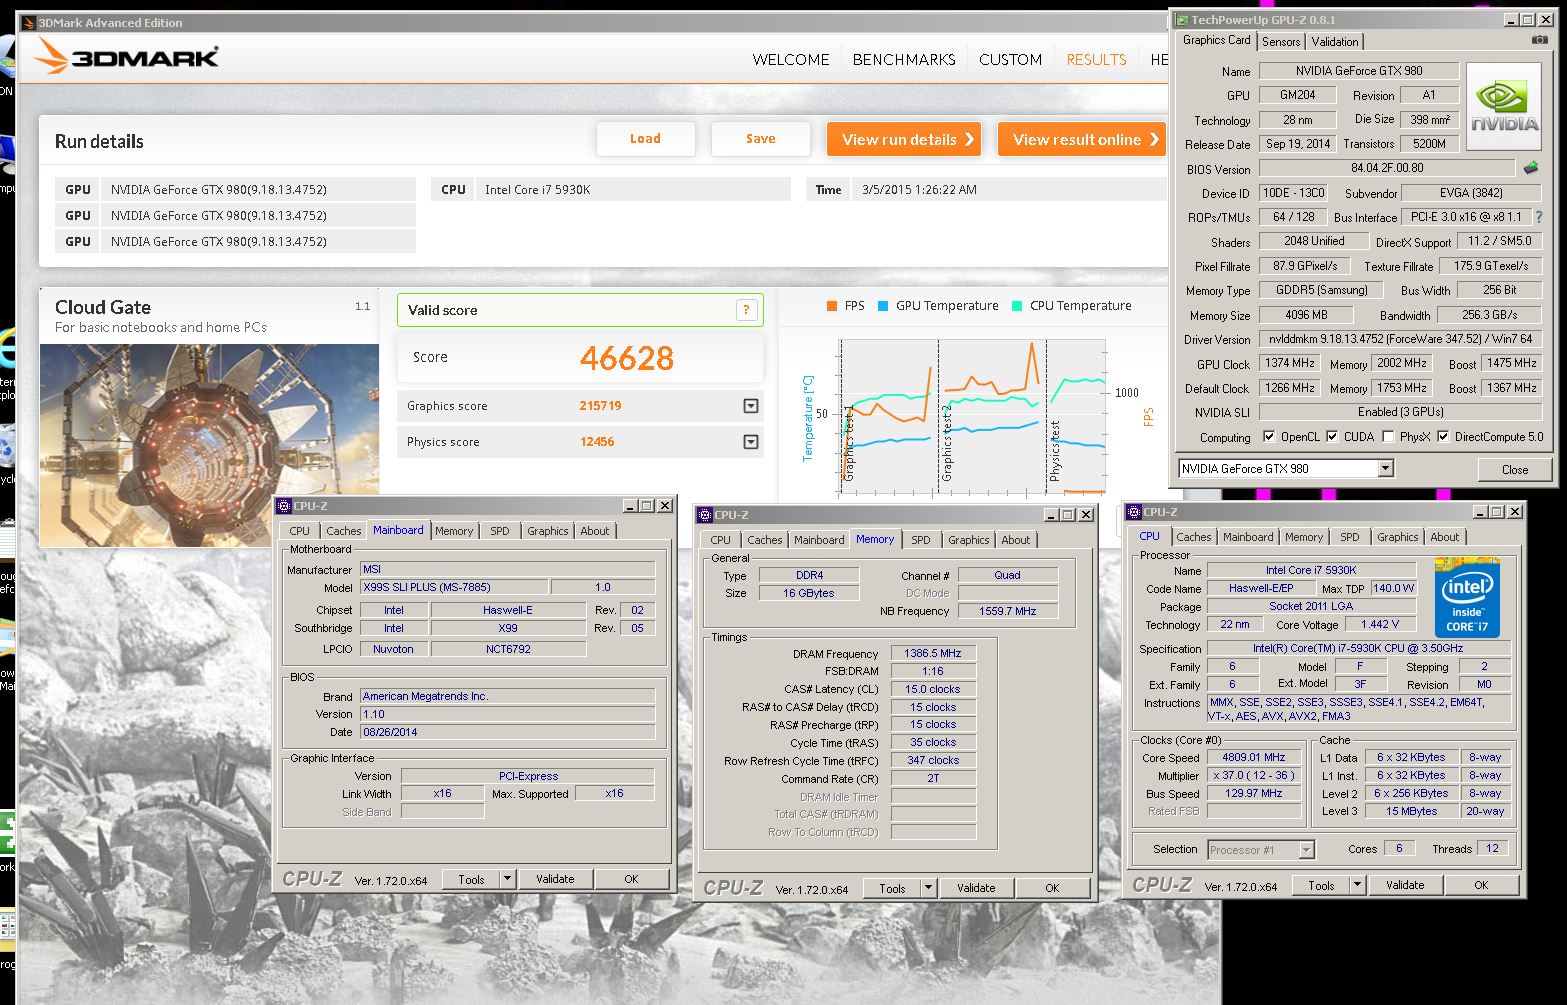The height and width of the screenshot is (1005, 1567).
Task: Toggle the DirectCompute 5.0 checkbox
Action: pos(1443,437)
